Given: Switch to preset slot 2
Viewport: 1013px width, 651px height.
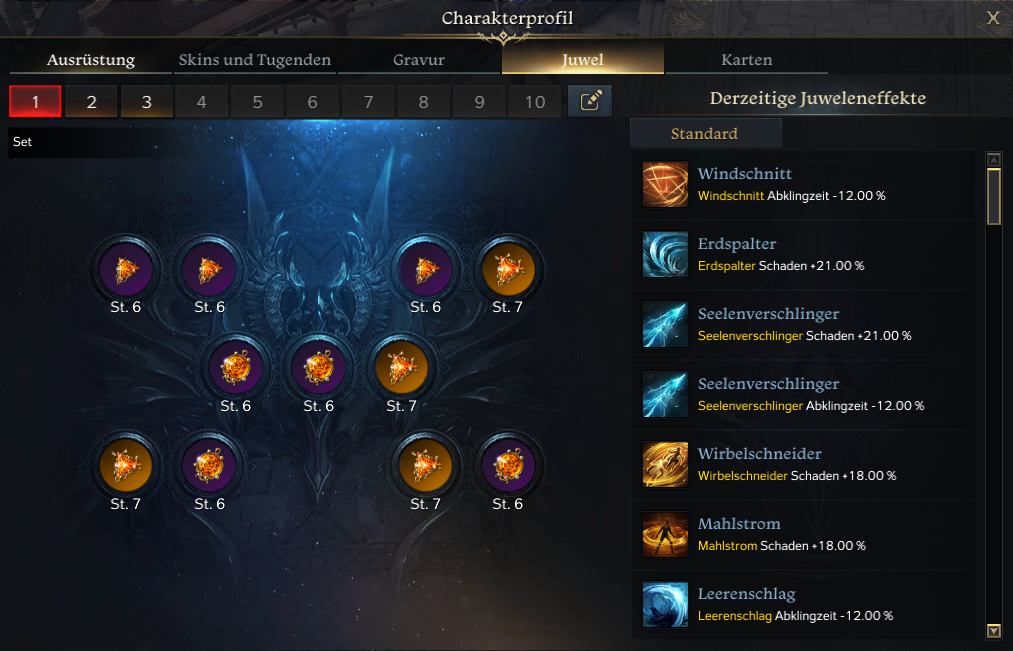Looking at the screenshot, I should 91,101.
